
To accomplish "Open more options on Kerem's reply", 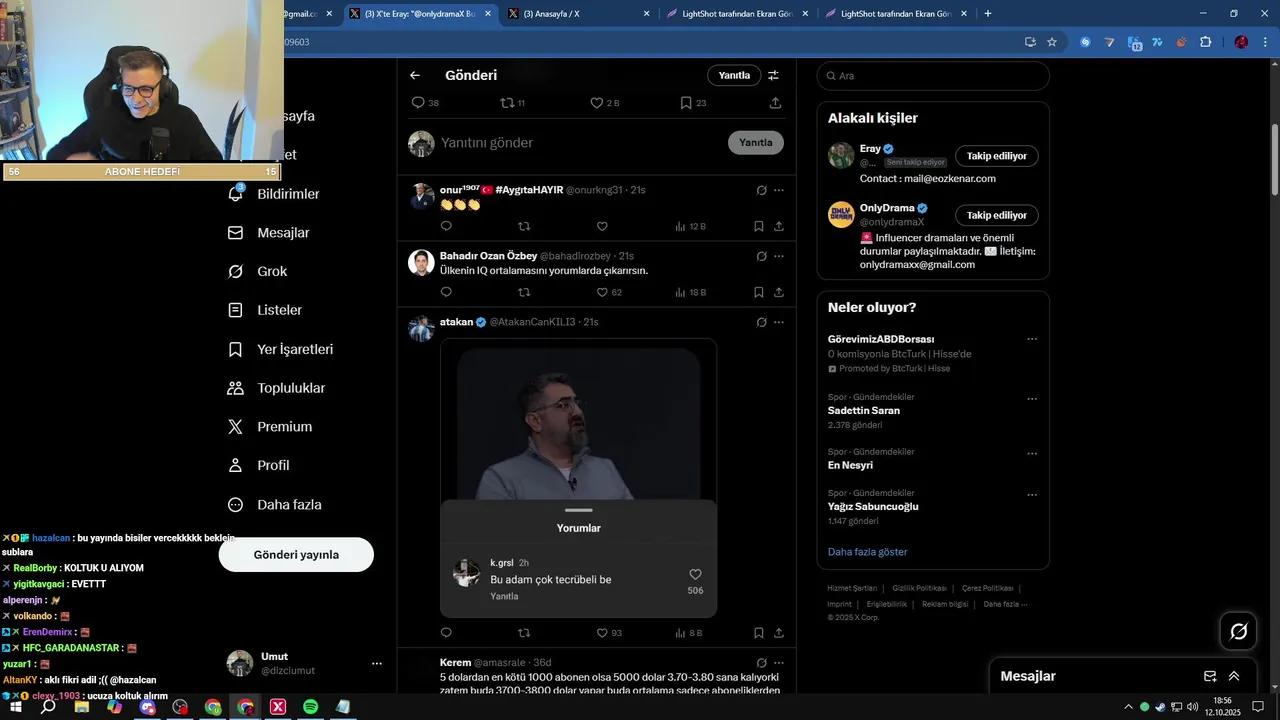I will point(779,662).
